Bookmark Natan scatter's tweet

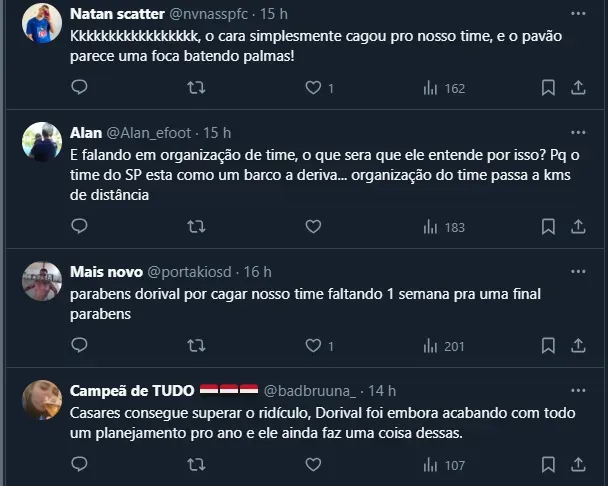[548, 88]
